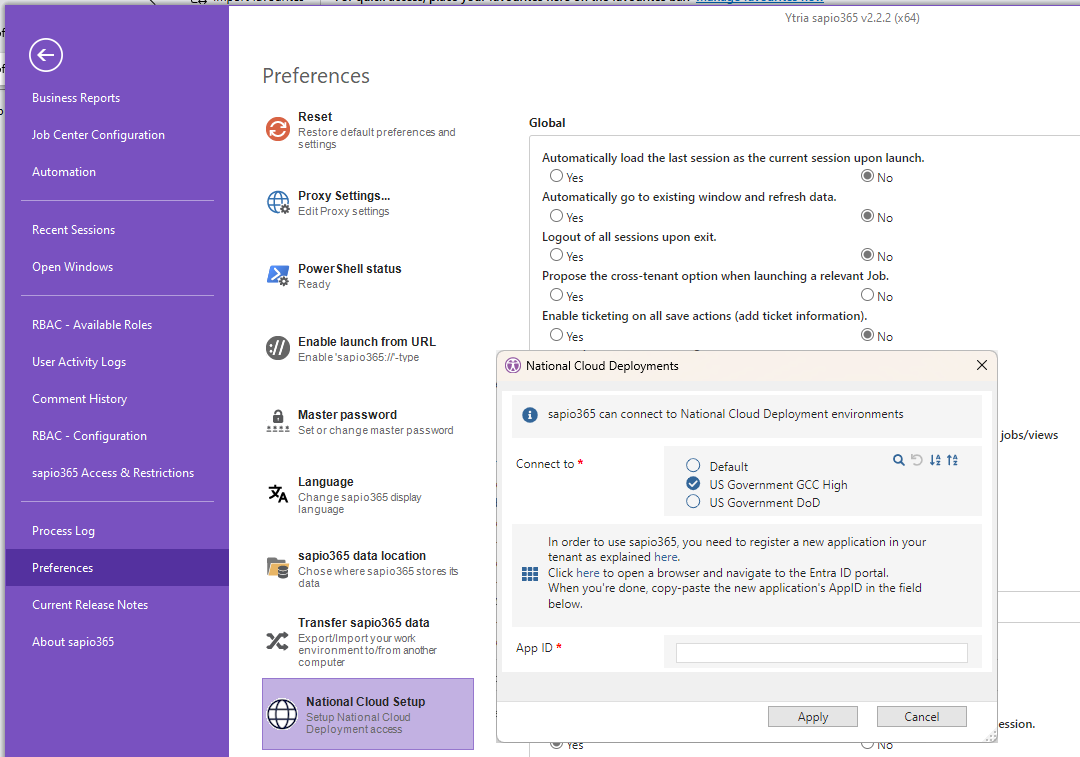Select No for enable ticketing on save
Screen dimensions: 1080x757
pyautogui.click(x=867, y=335)
